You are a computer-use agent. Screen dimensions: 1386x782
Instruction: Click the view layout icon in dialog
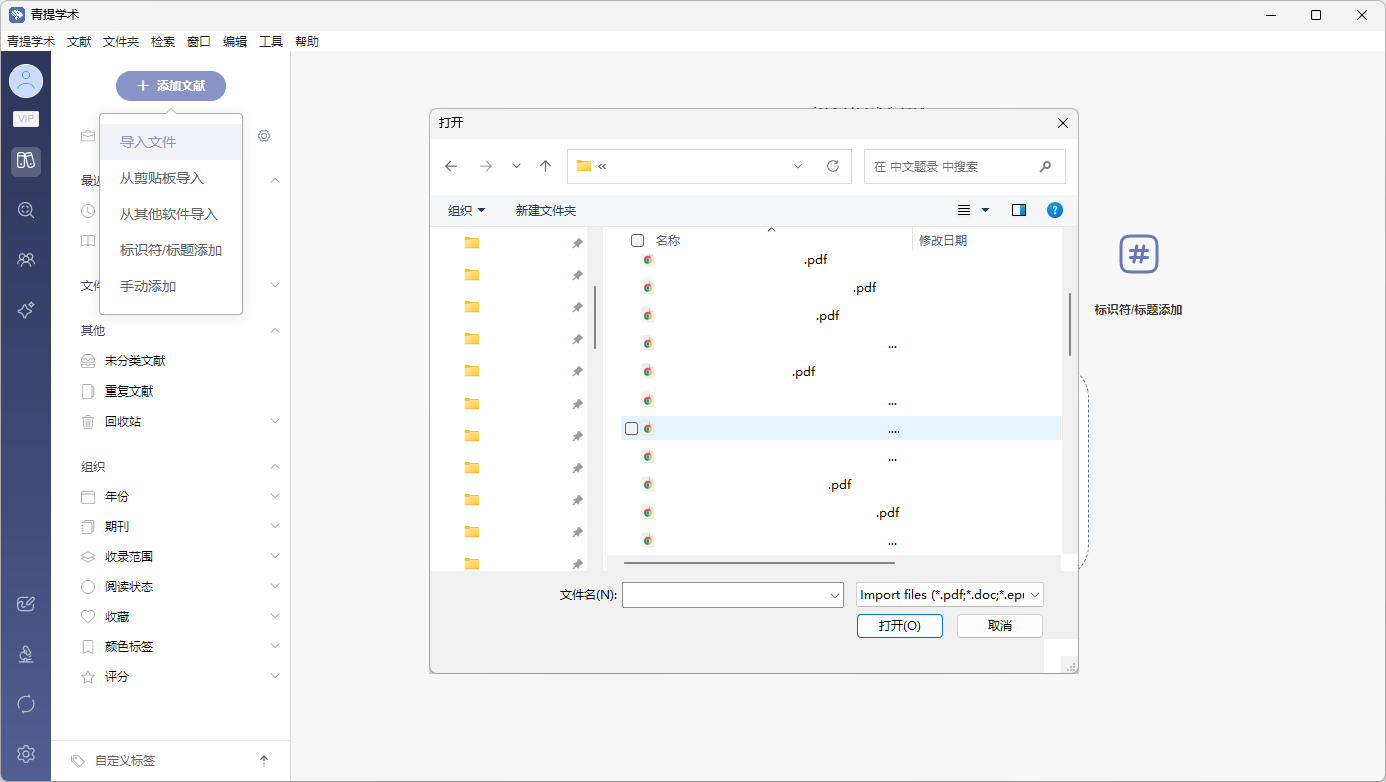pyautogui.click(x=964, y=210)
